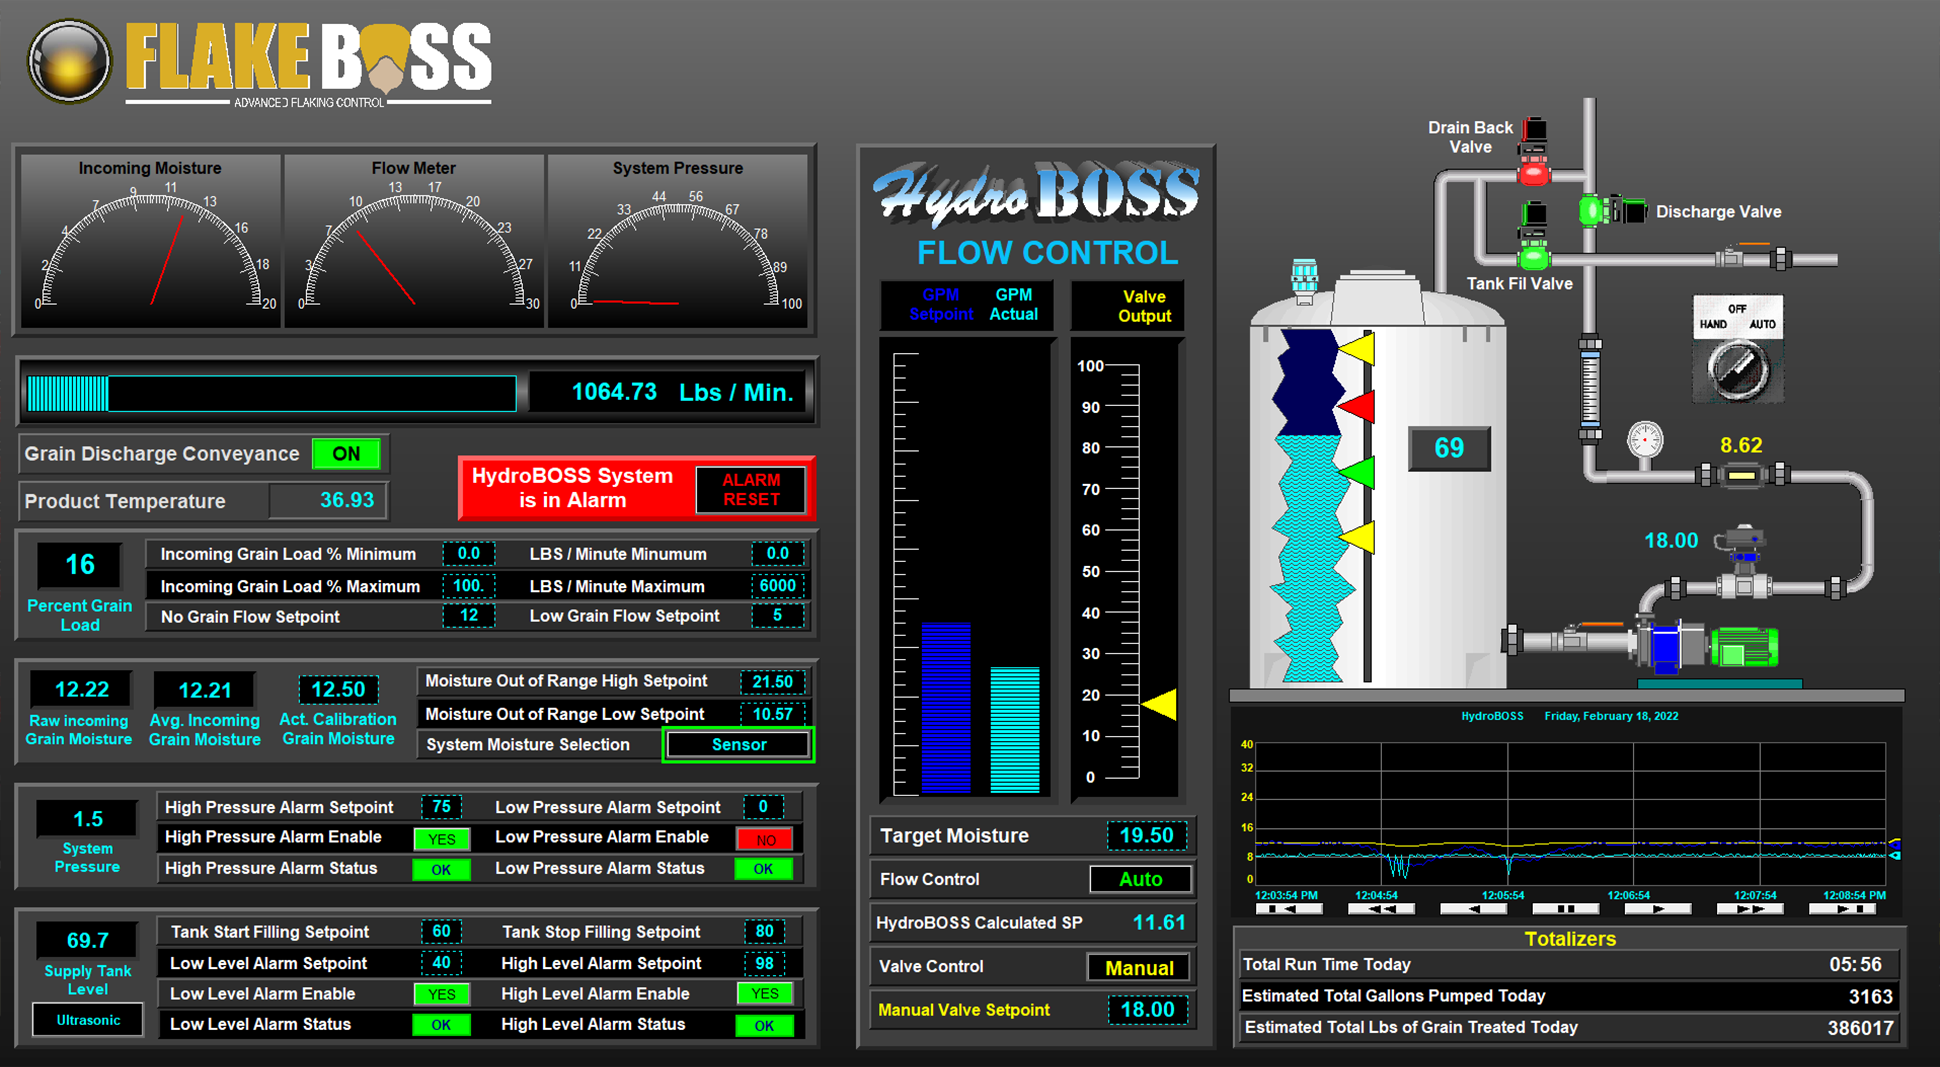Viewport: 1940px width, 1067px height.
Task: Switch Flow Control Auto mode button
Action: (x=1140, y=879)
